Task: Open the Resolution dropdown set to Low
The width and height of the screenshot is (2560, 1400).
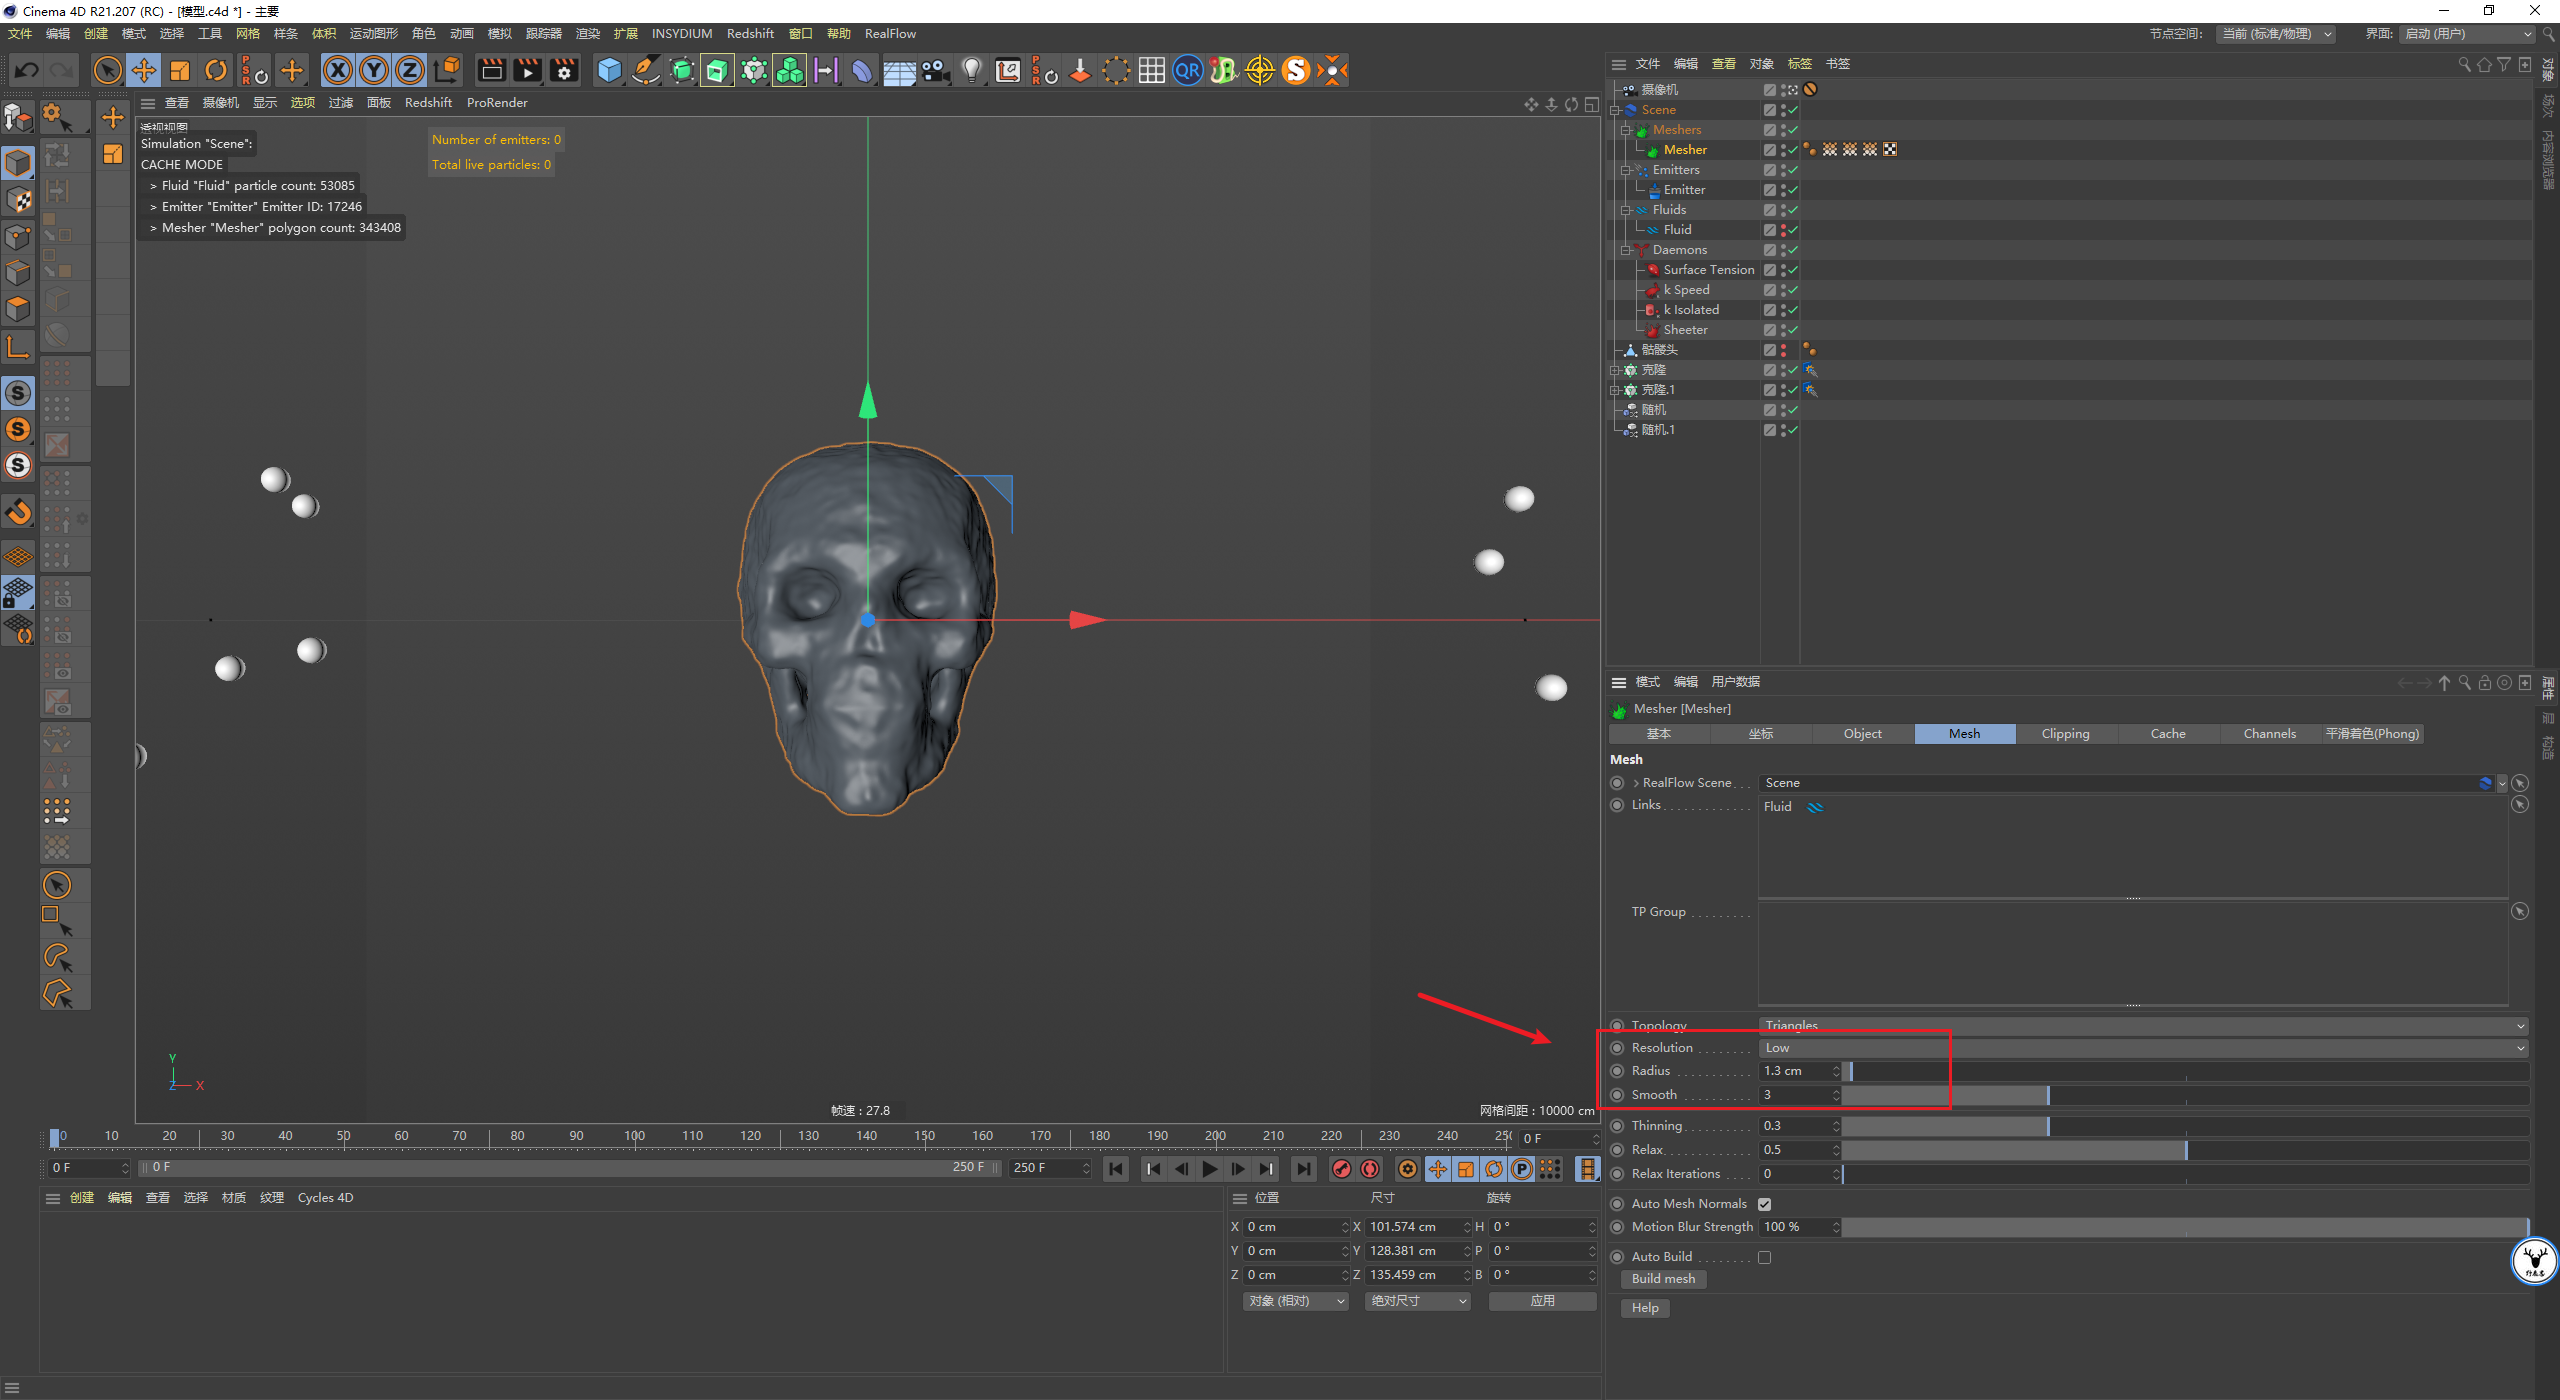Action: point(2144,1048)
